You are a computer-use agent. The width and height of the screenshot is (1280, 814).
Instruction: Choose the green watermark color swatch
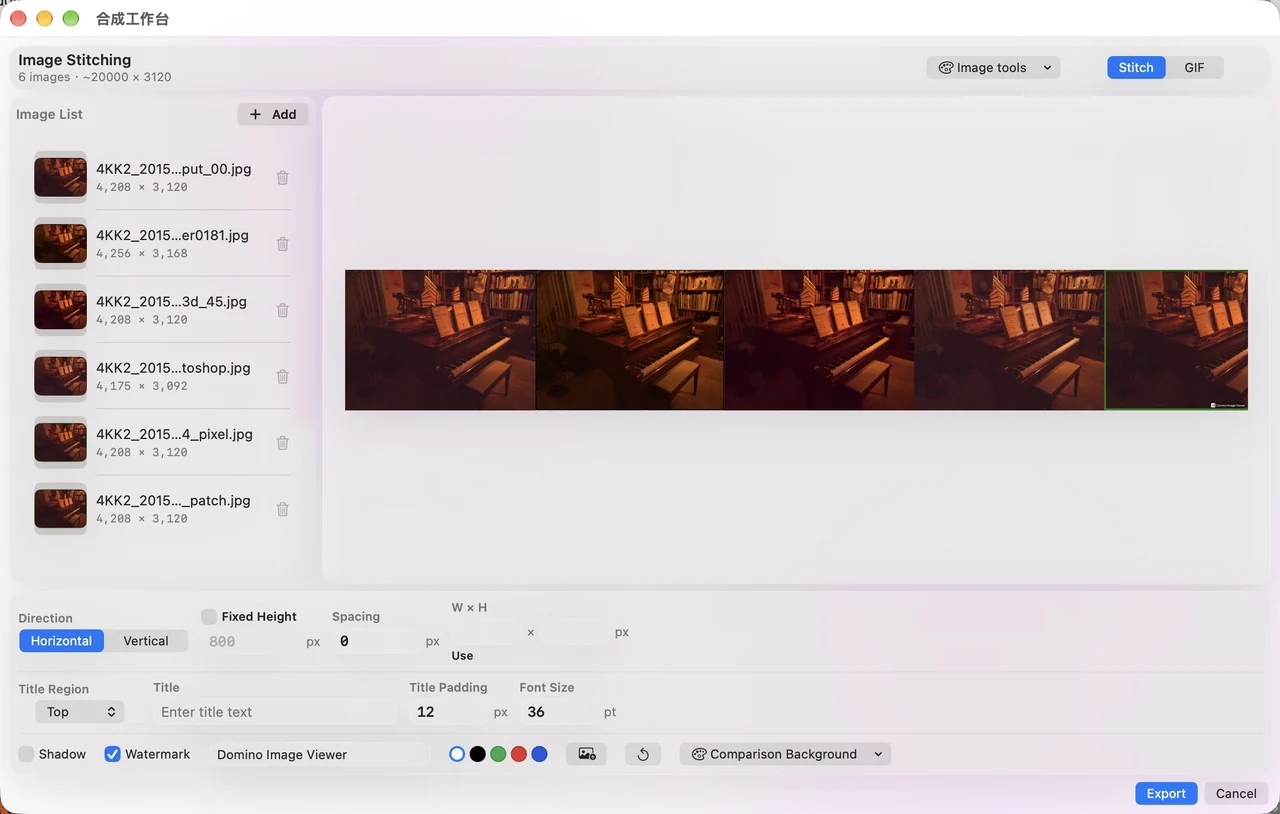pos(498,754)
